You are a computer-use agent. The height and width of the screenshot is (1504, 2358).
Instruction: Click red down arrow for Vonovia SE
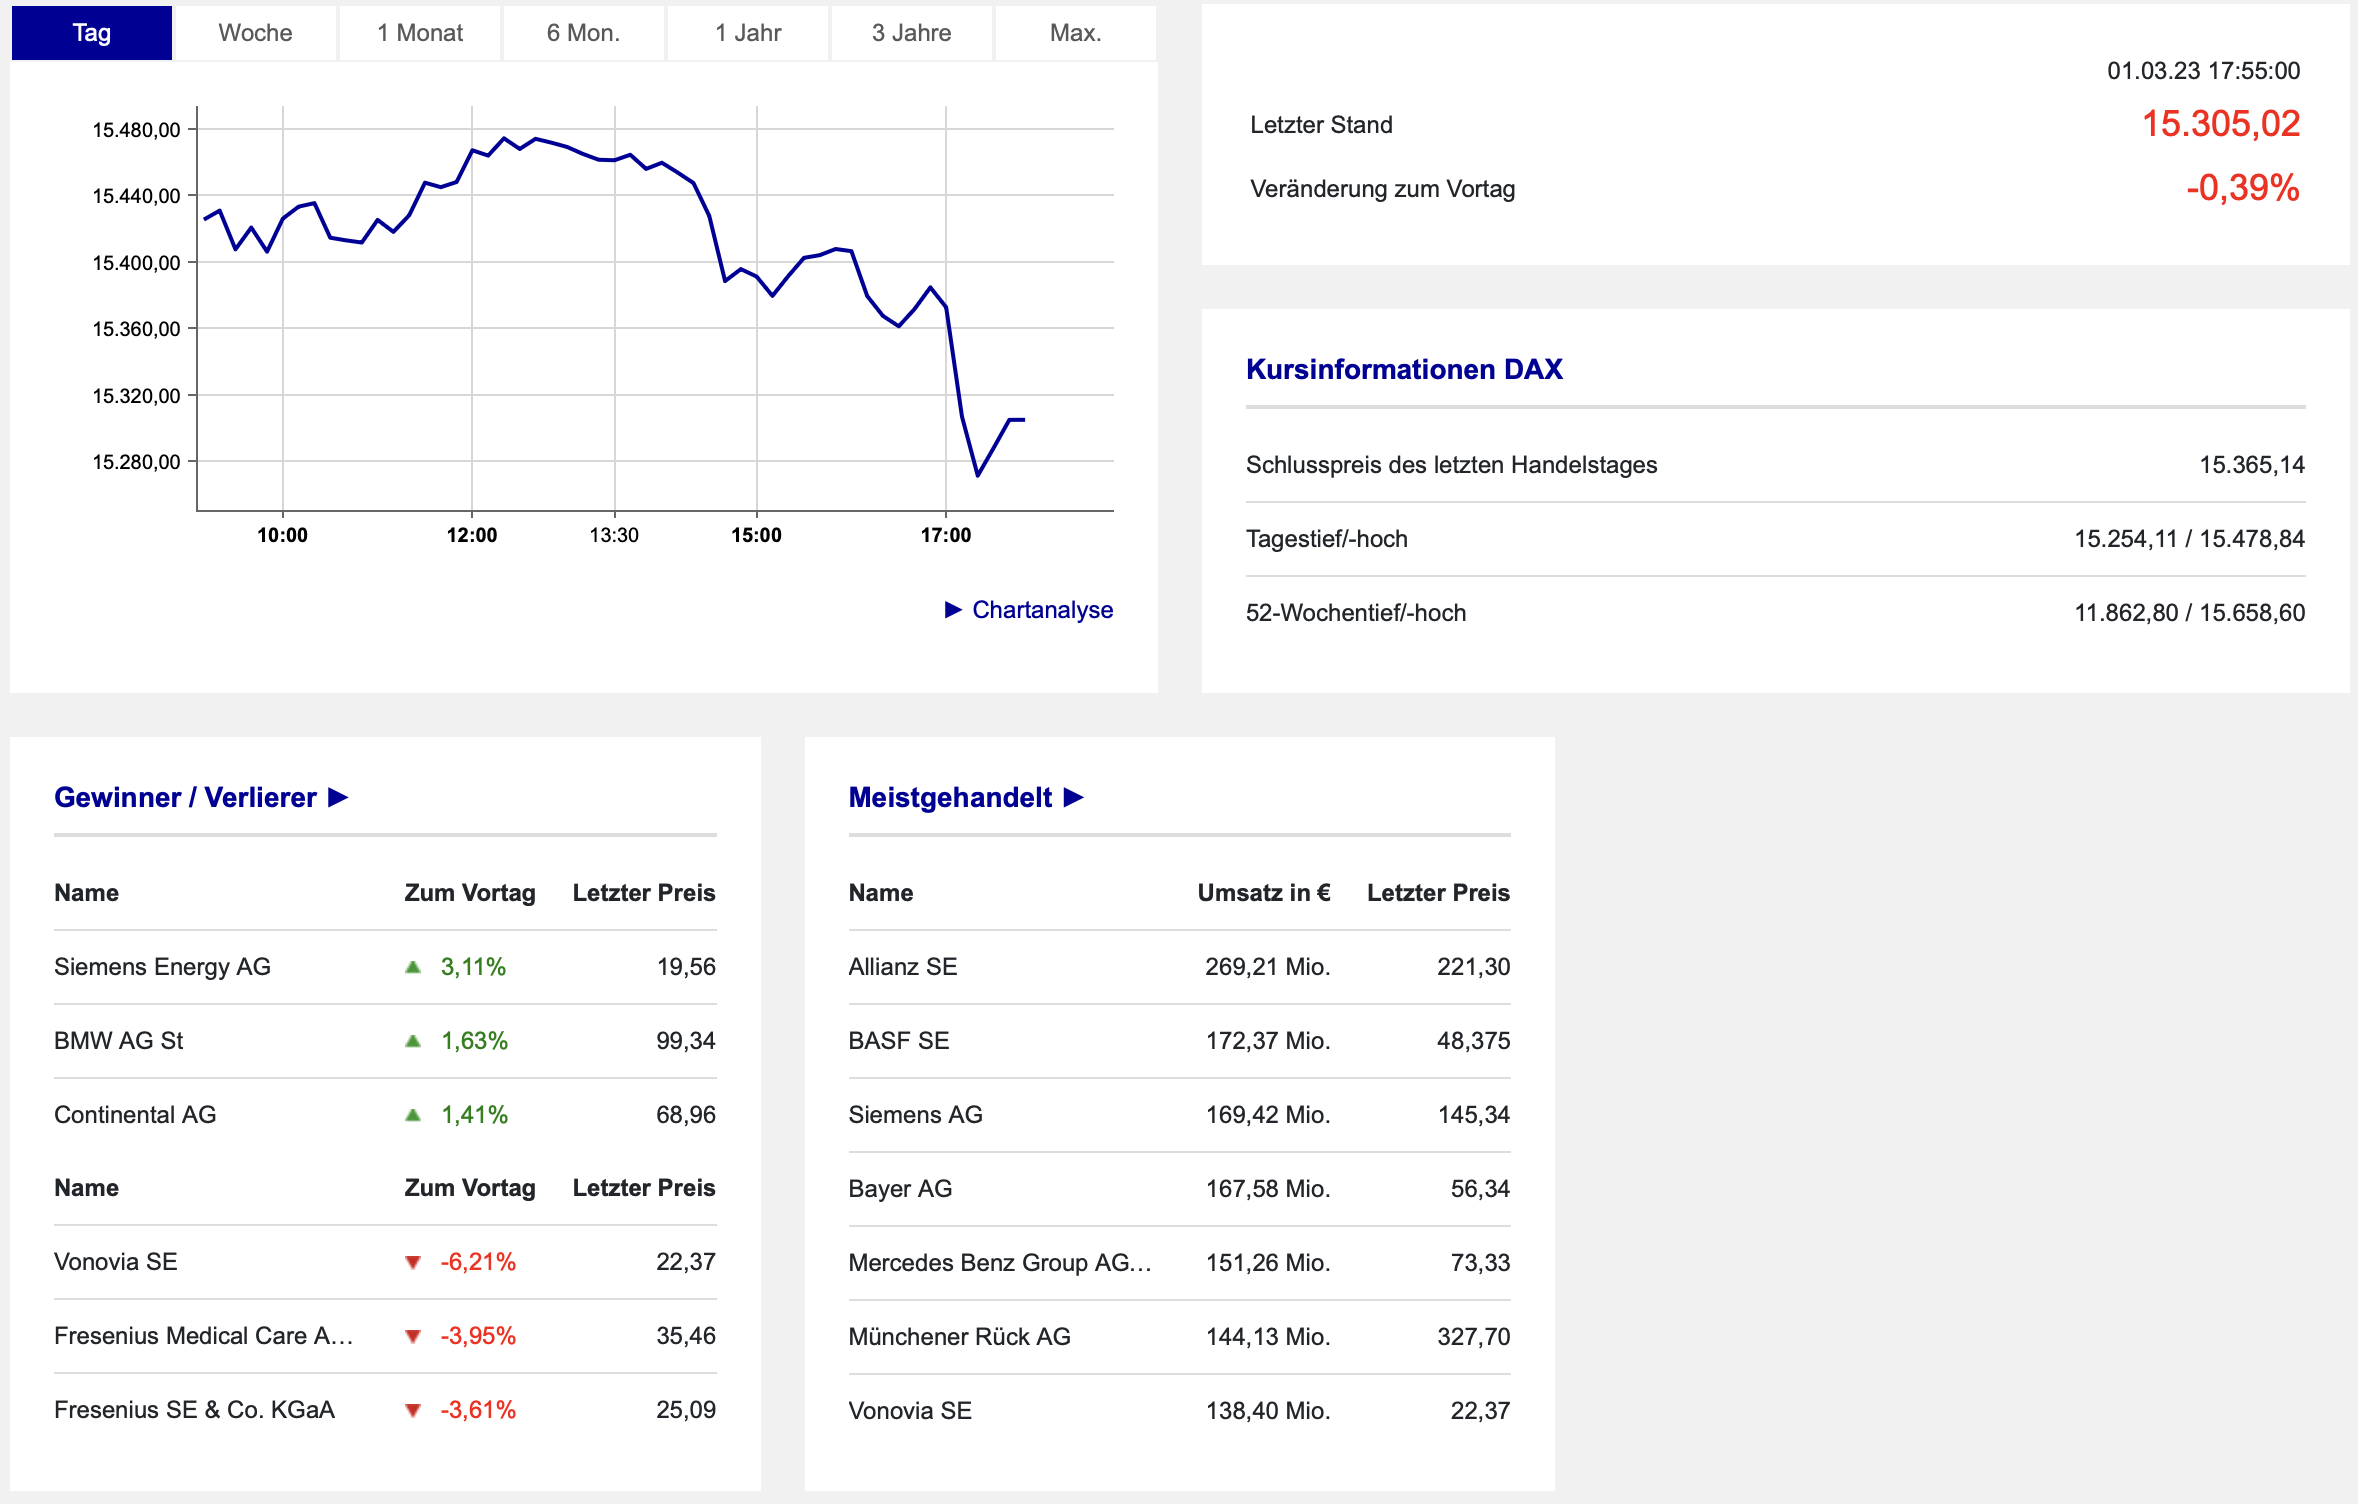point(413,1263)
